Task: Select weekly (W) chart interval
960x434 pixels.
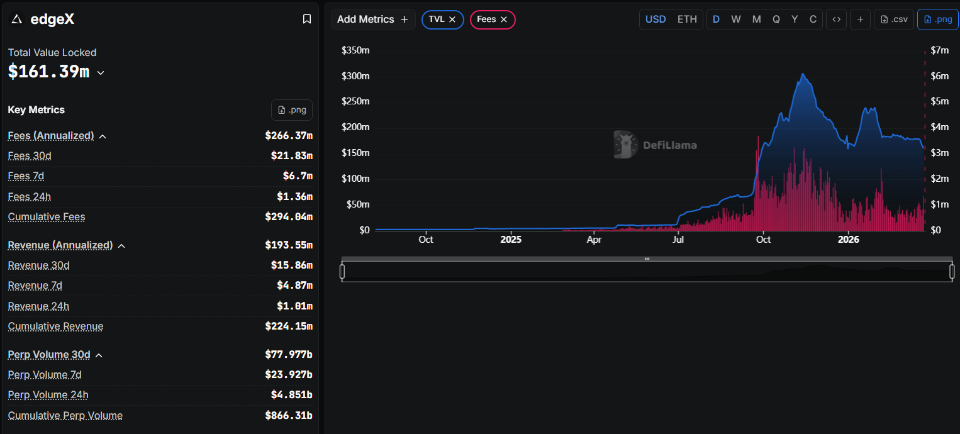Action: (x=735, y=19)
